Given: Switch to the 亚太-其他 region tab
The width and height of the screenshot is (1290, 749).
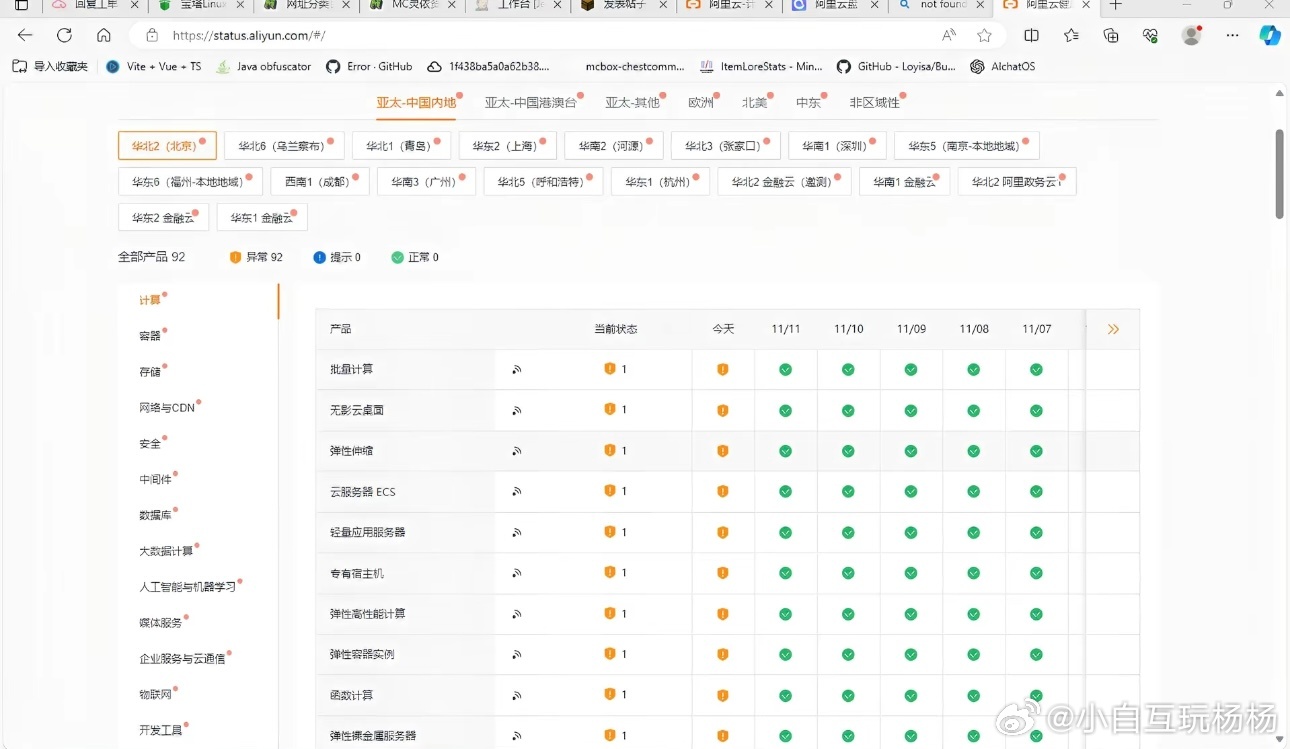Looking at the screenshot, I should pyautogui.click(x=633, y=103).
